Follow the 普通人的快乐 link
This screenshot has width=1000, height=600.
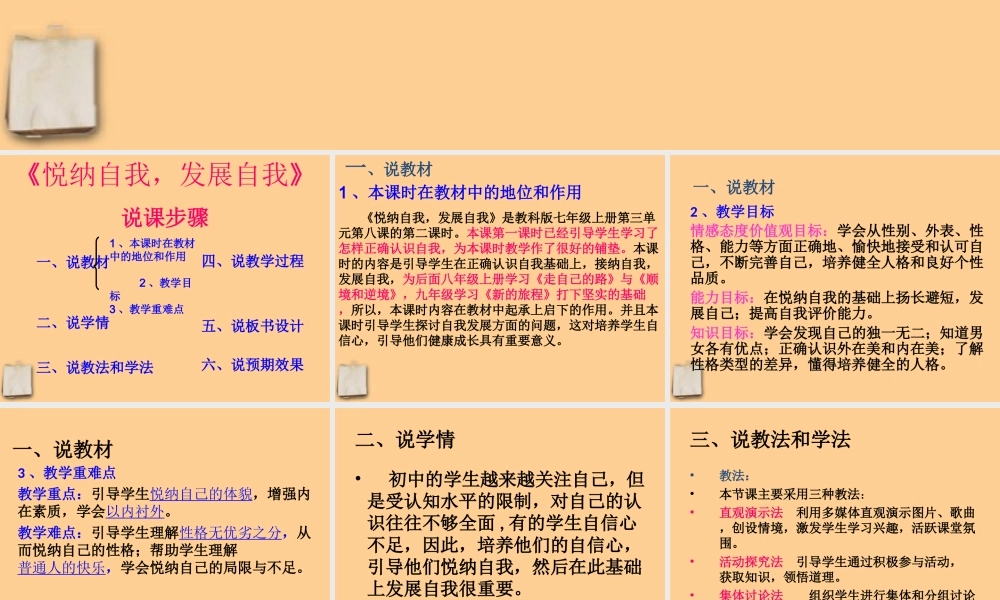pyautogui.click(x=61, y=567)
